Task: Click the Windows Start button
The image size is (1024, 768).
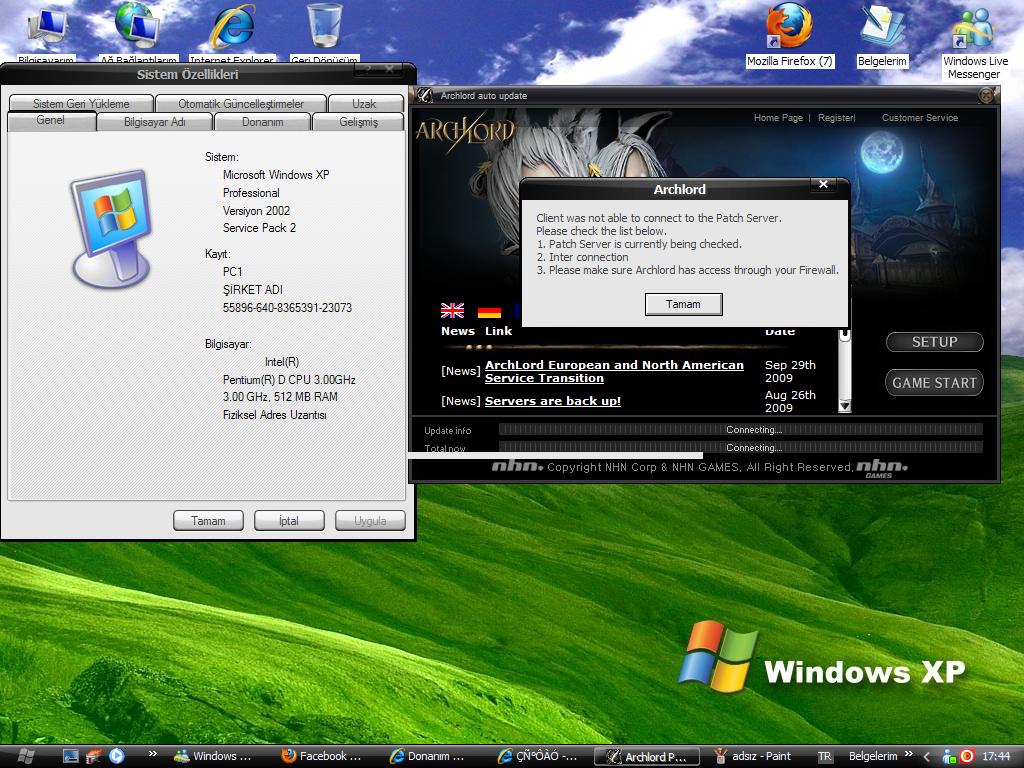Action: pos(25,756)
